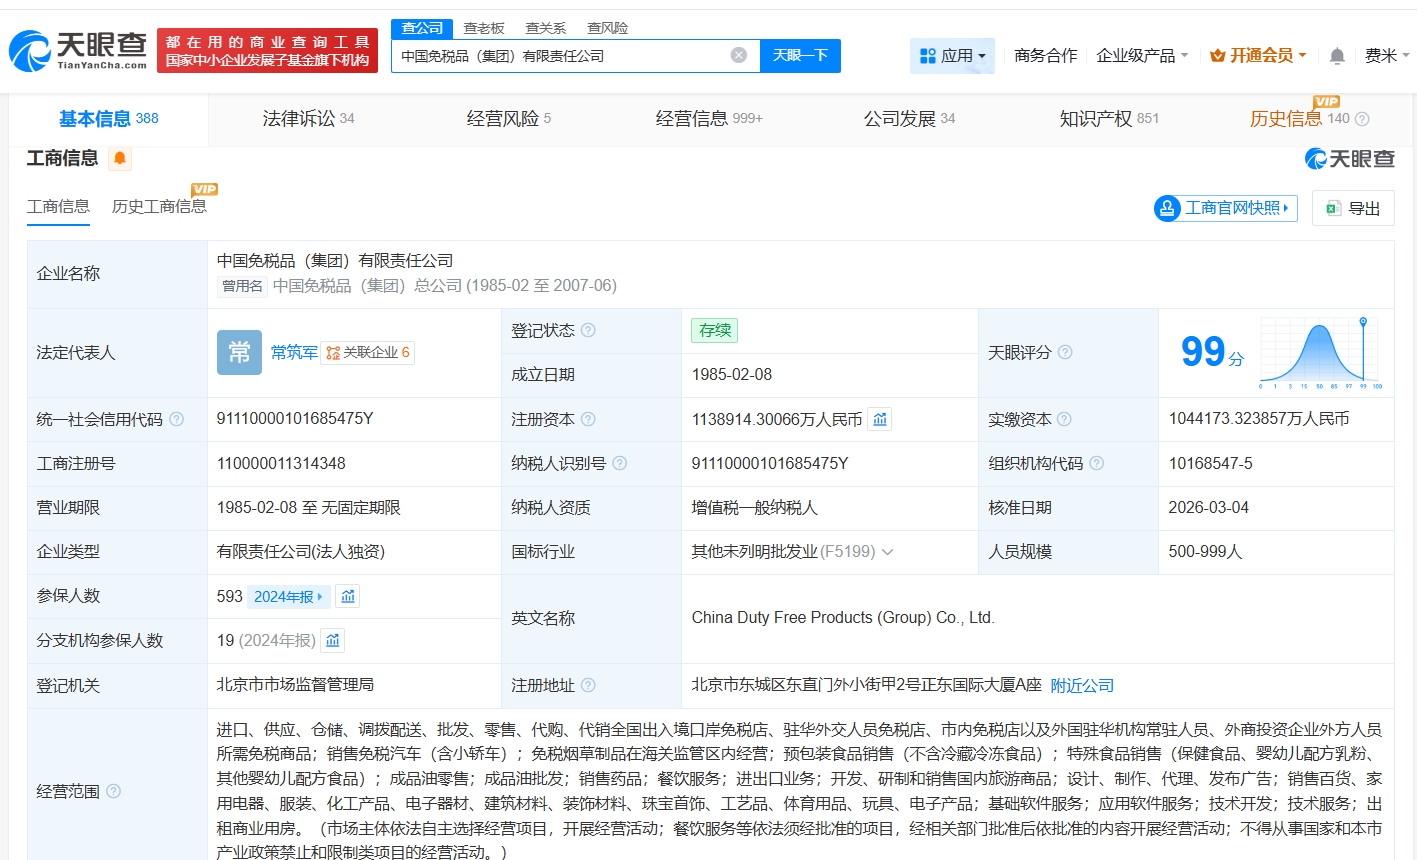Open 开通会员 membership dropdown

point(1258,56)
